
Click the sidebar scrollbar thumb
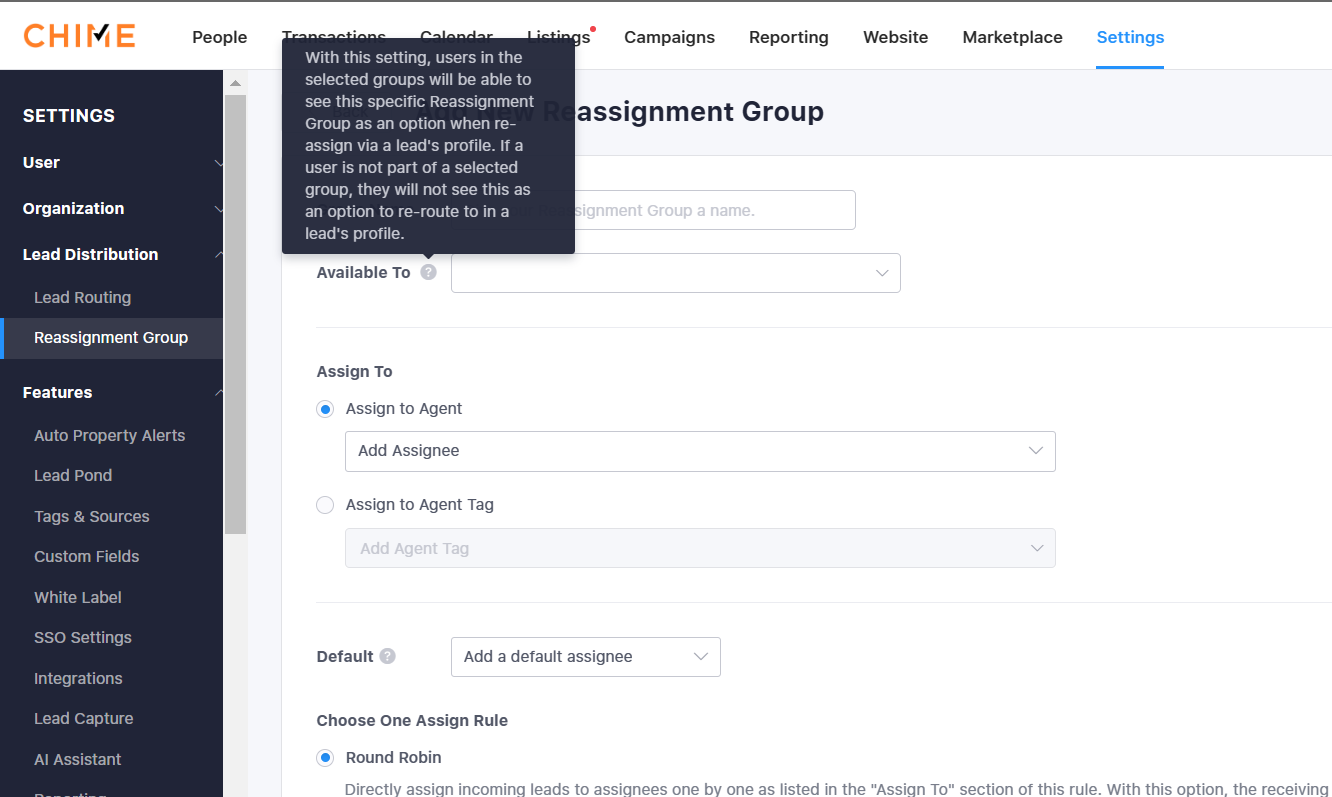point(235,314)
